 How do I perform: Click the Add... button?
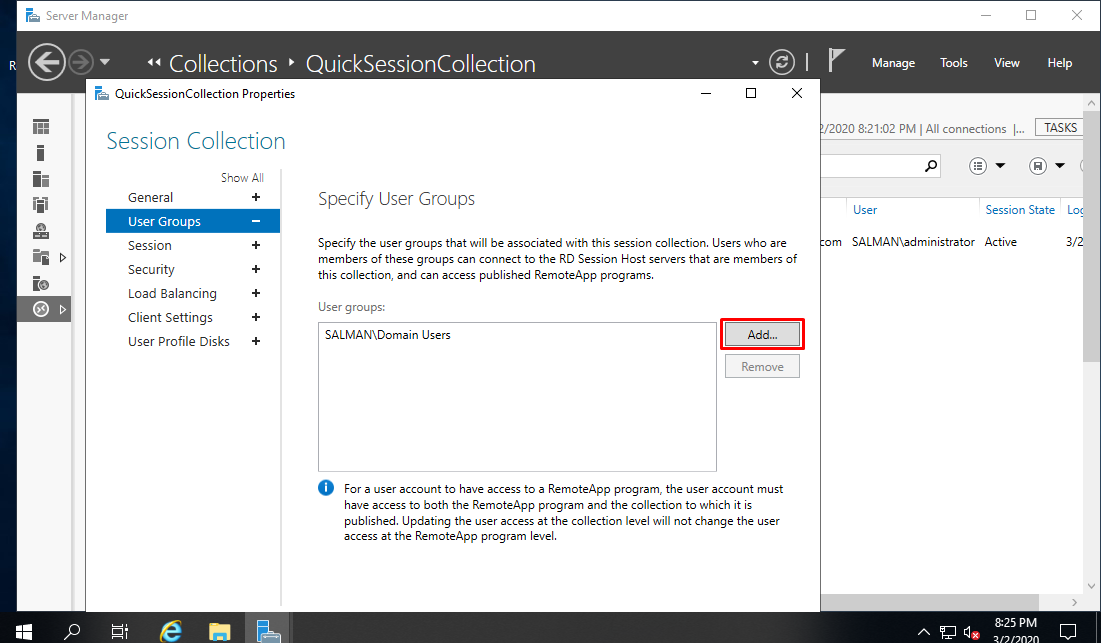(762, 335)
